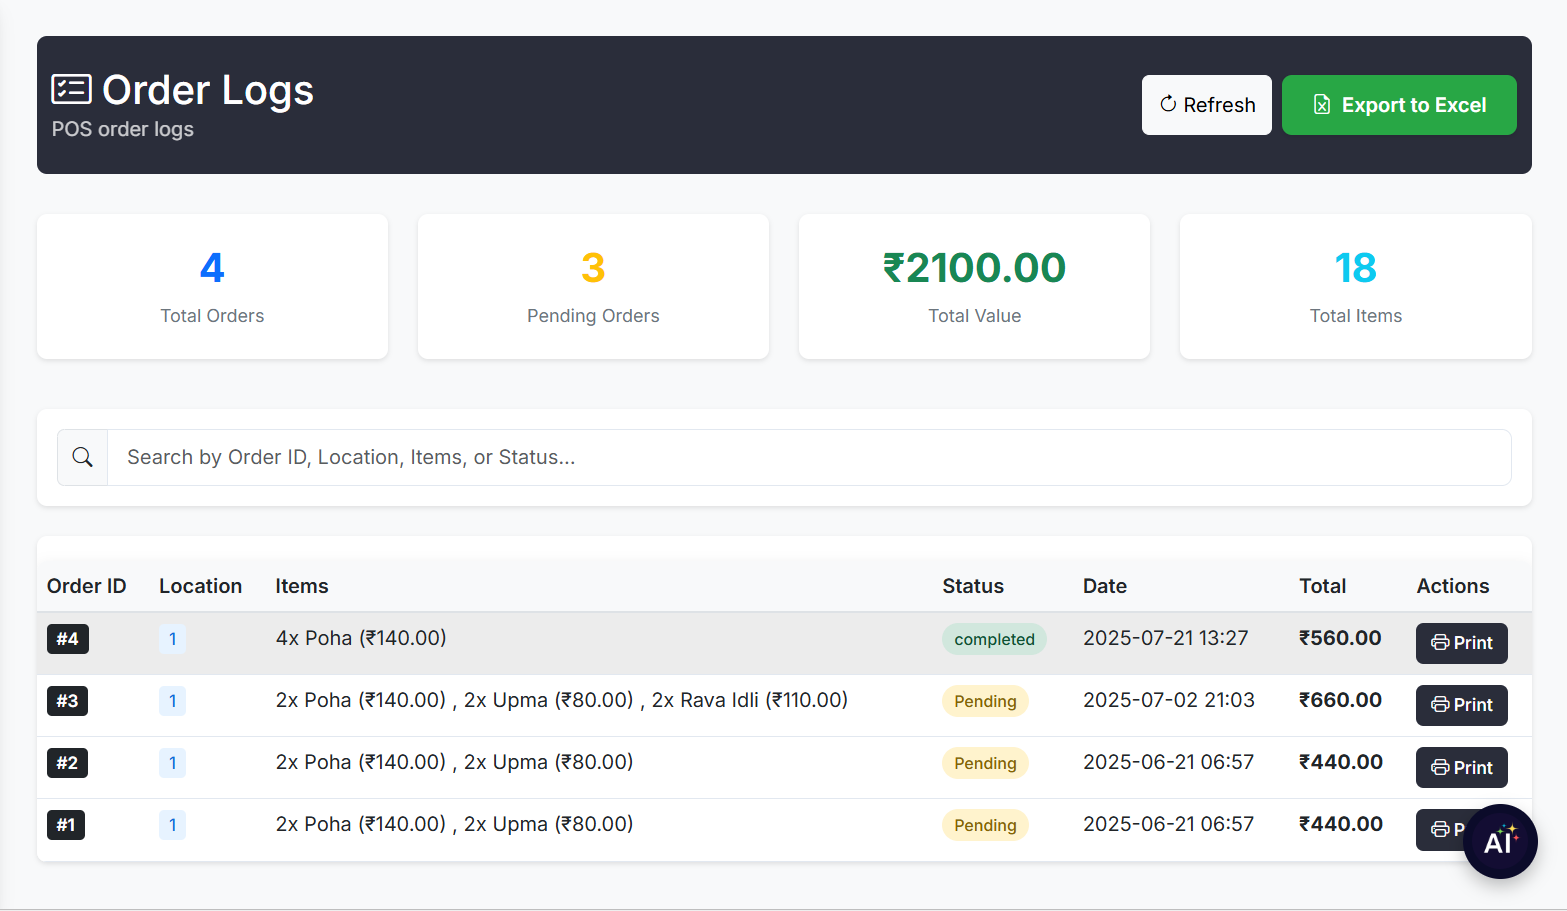Export the orders to Excel

tap(1398, 105)
